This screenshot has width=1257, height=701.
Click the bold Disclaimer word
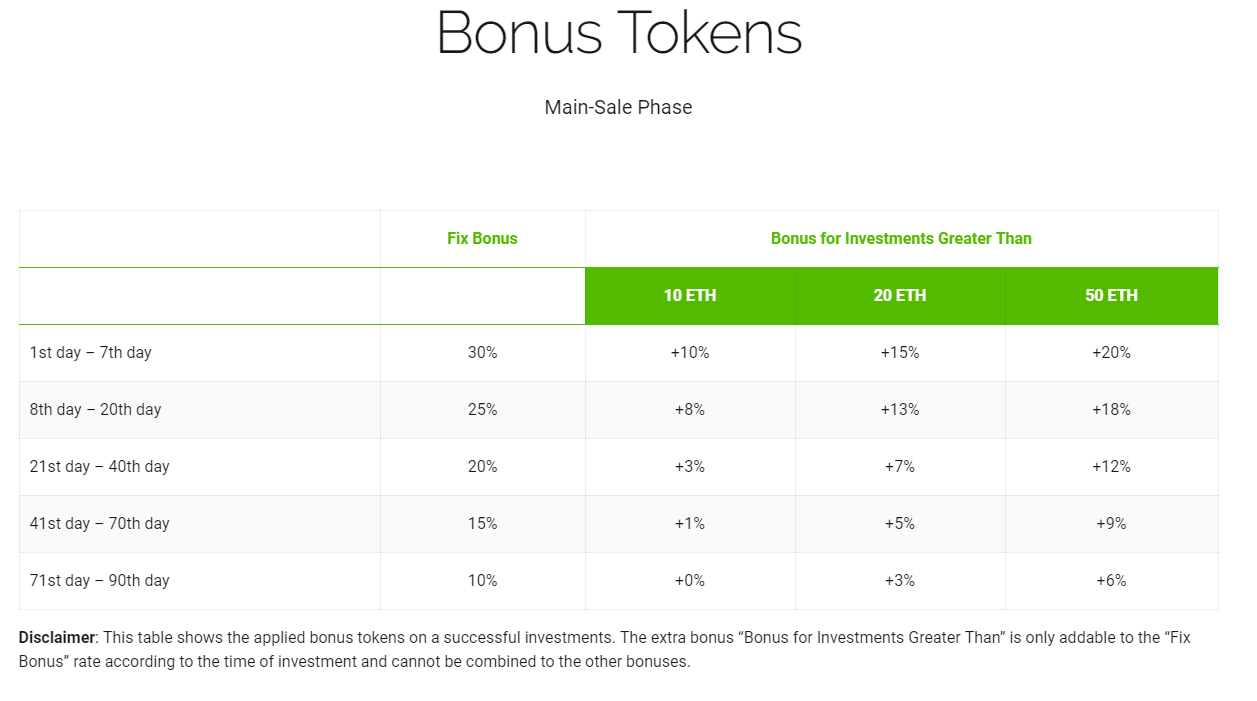pyautogui.click(x=56, y=637)
